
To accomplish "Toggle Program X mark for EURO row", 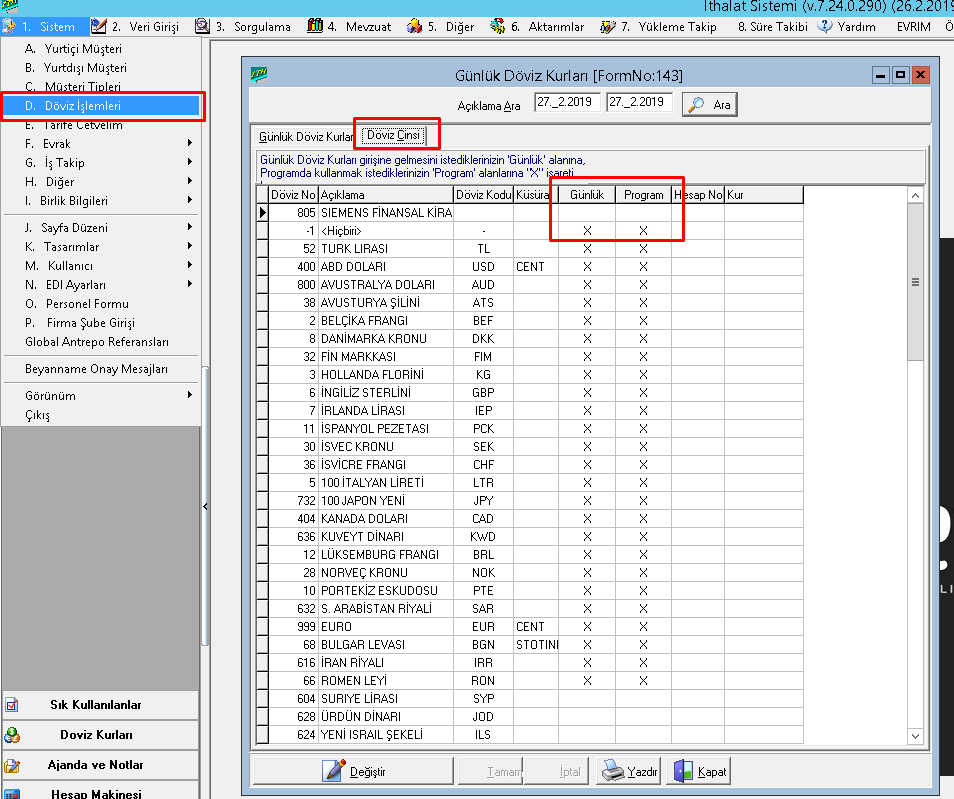I will click(643, 627).
